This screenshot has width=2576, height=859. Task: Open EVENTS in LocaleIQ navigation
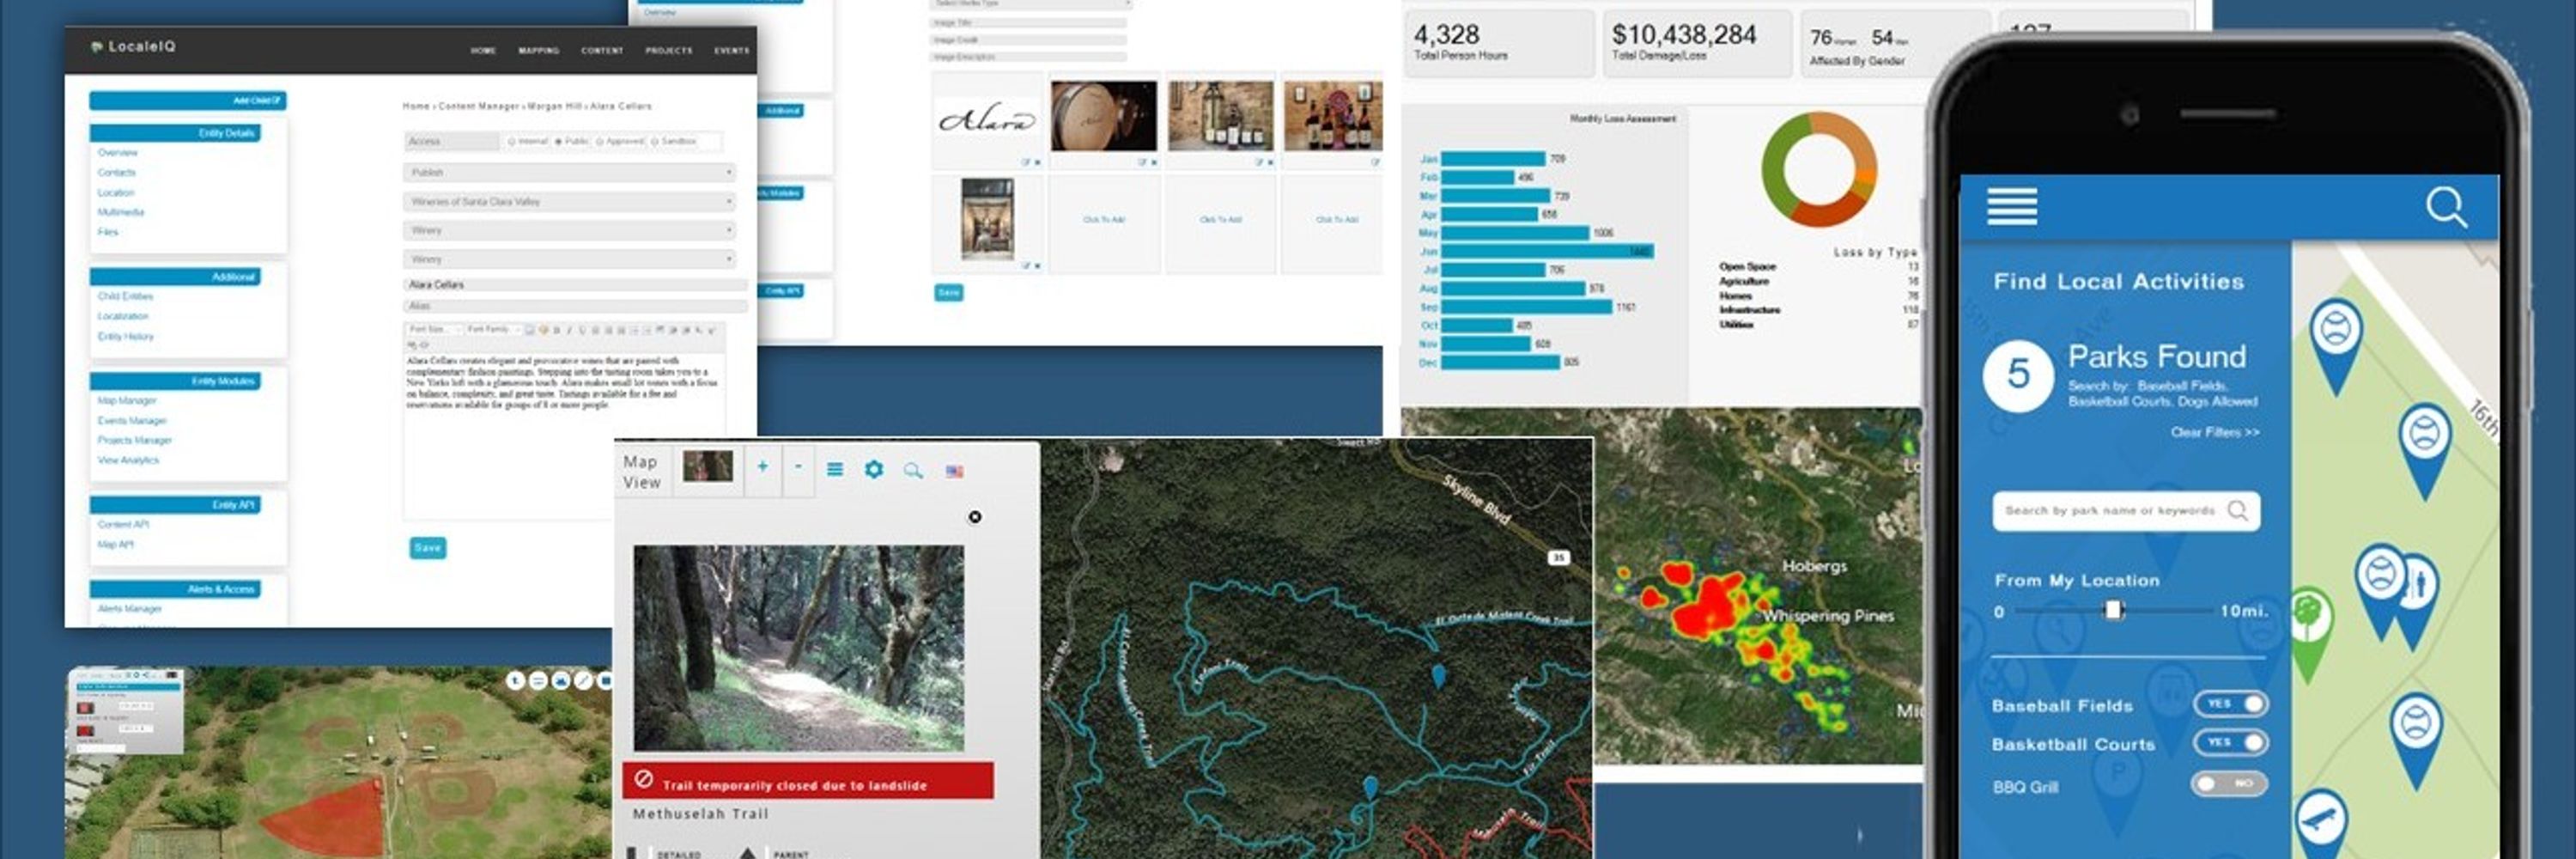coord(731,50)
